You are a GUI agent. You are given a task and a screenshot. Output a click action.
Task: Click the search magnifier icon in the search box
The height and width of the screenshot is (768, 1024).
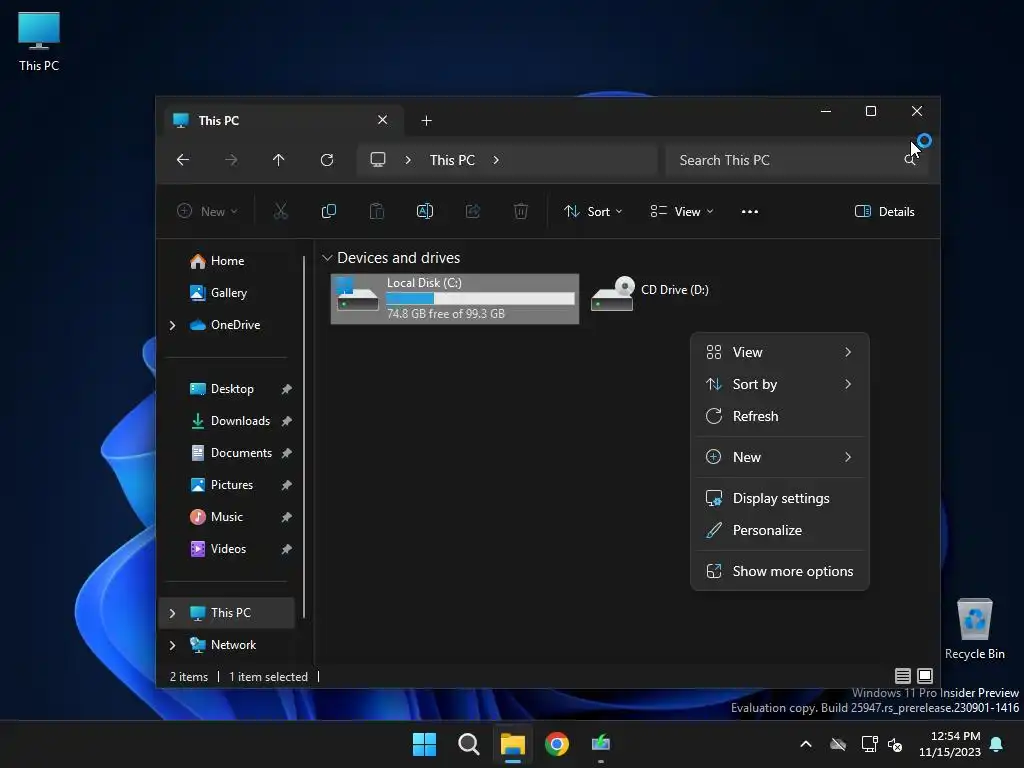[909, 160]
